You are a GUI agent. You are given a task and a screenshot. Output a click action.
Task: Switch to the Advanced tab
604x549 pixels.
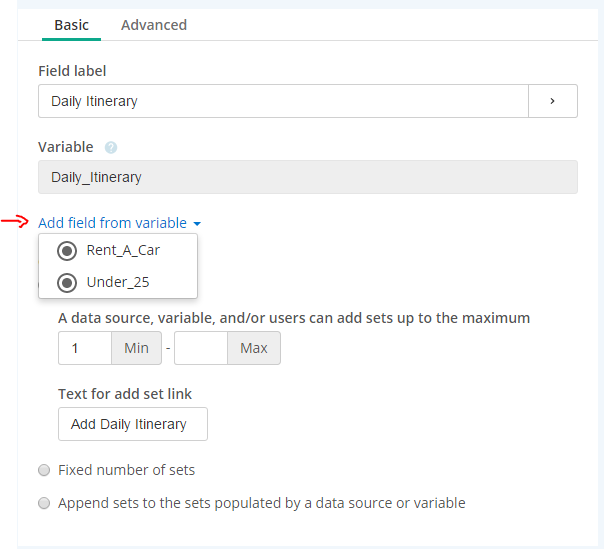pyautogui.click(x=154, y=25)
